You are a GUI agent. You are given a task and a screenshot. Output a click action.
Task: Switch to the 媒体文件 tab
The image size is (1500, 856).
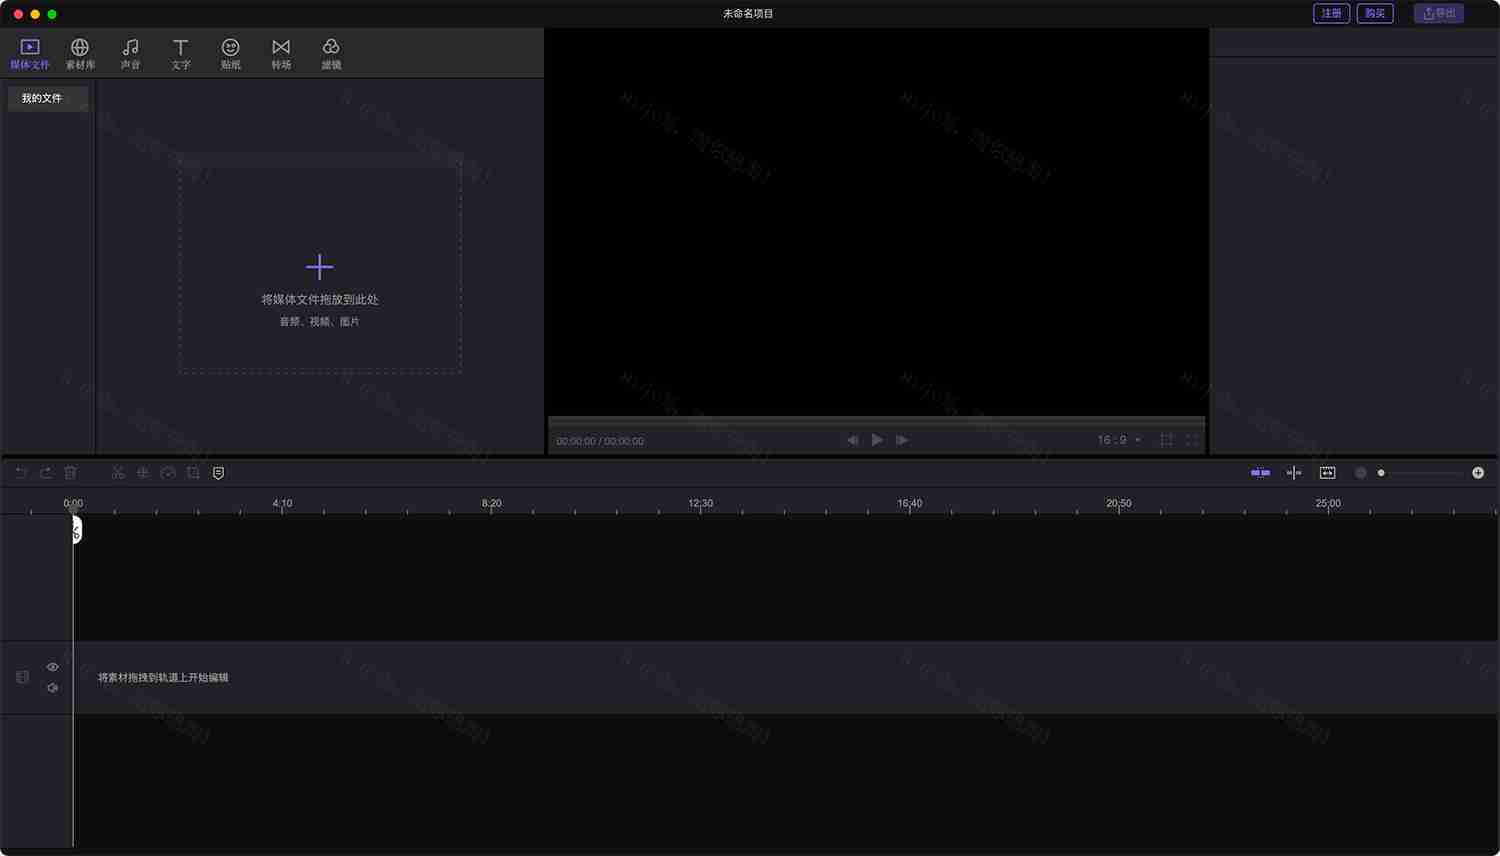[x=31, y=52]
